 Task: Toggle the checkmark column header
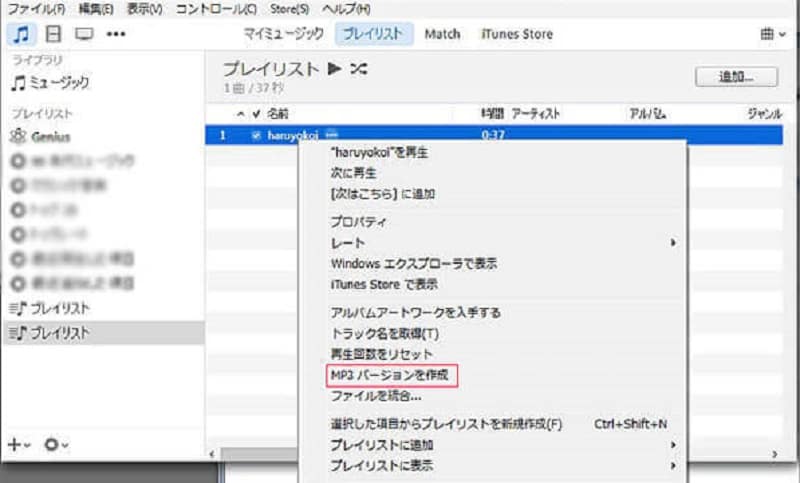tap(256, 114)
